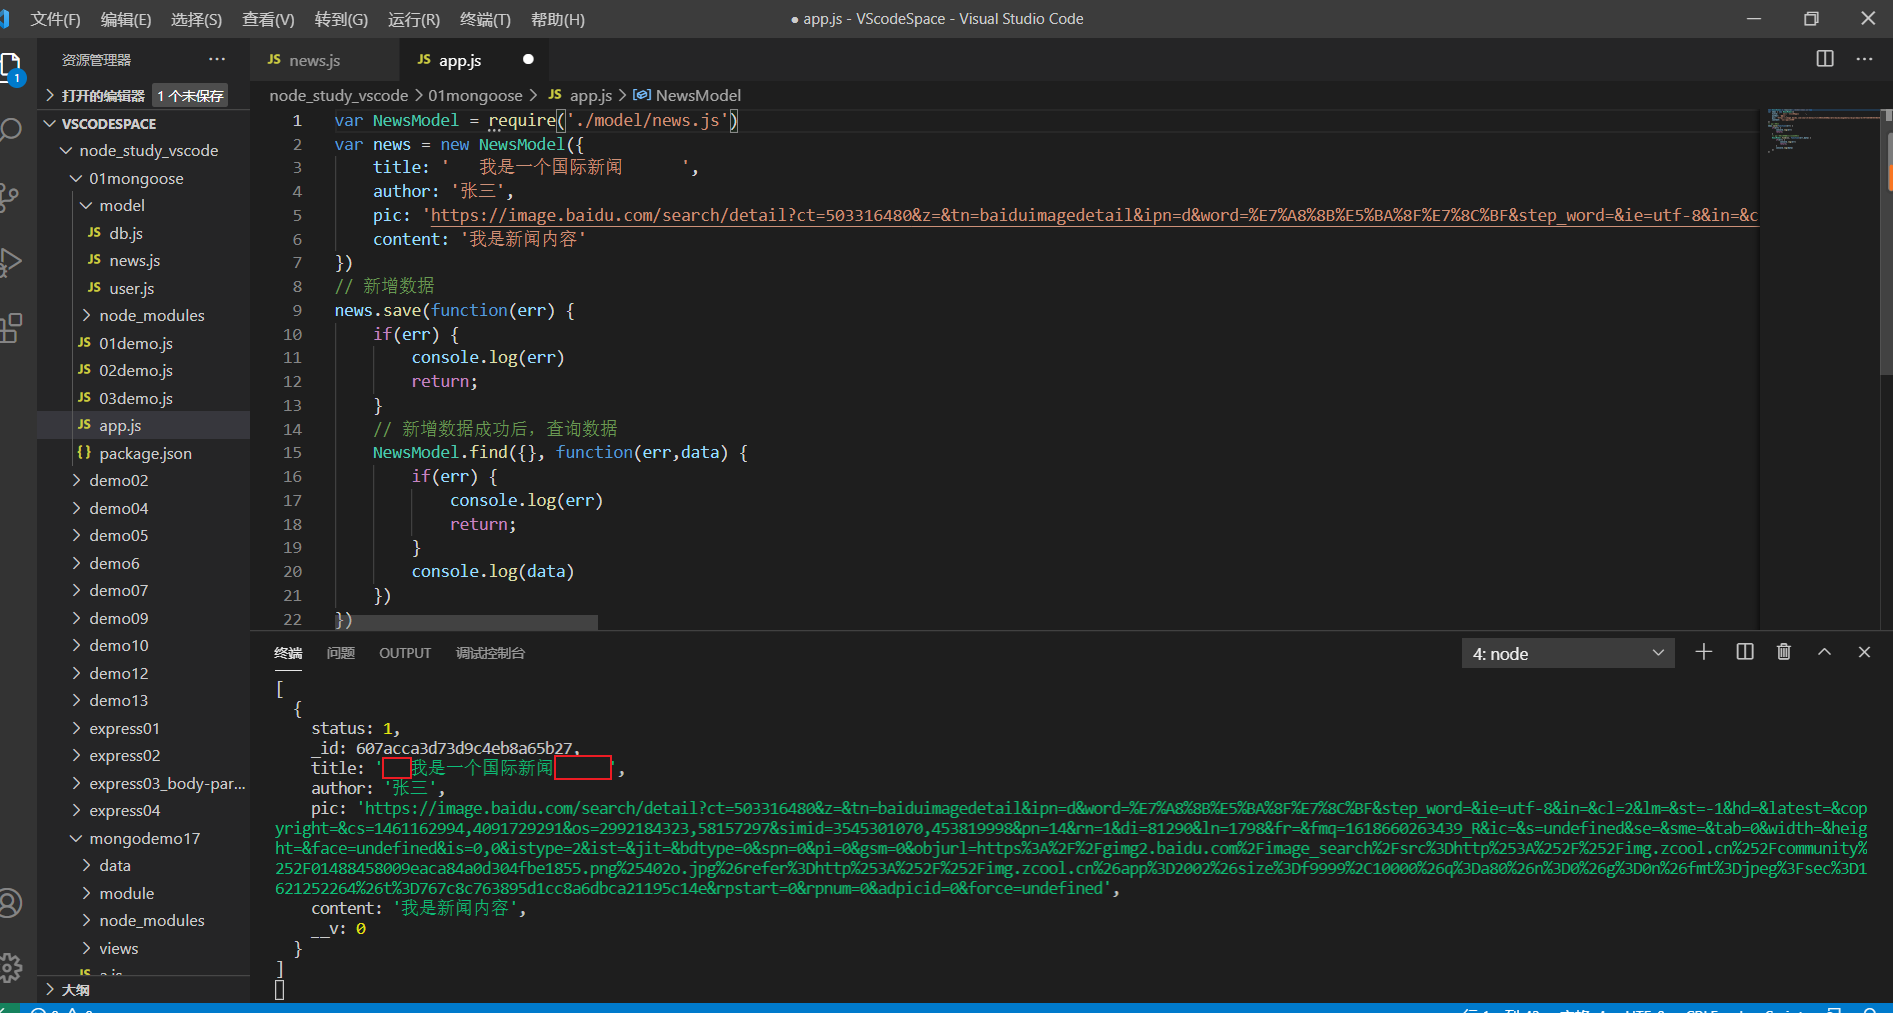Split the editor to the right
Screen dimensions: 1893x1013
(x=1825, y=59)
